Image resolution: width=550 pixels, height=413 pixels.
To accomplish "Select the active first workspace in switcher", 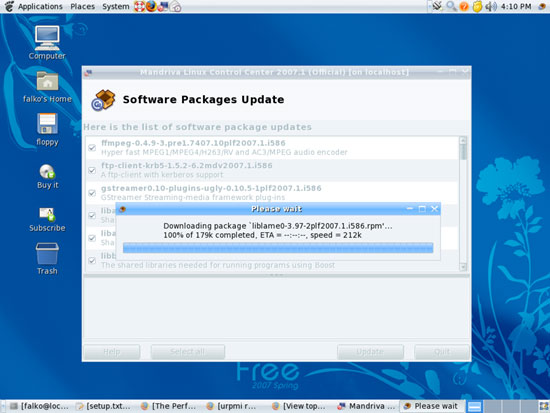I will 475,406.
